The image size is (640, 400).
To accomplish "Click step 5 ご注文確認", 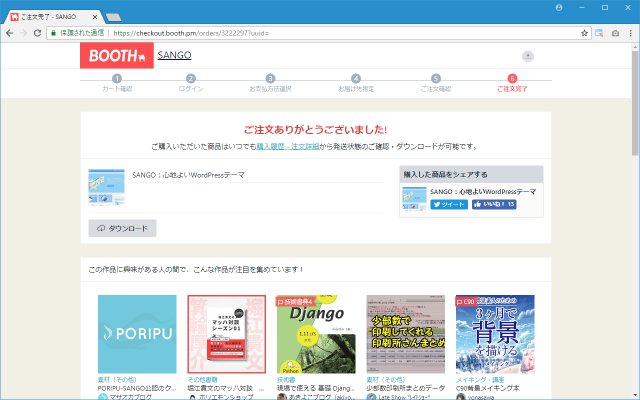I will coord(436,83).
